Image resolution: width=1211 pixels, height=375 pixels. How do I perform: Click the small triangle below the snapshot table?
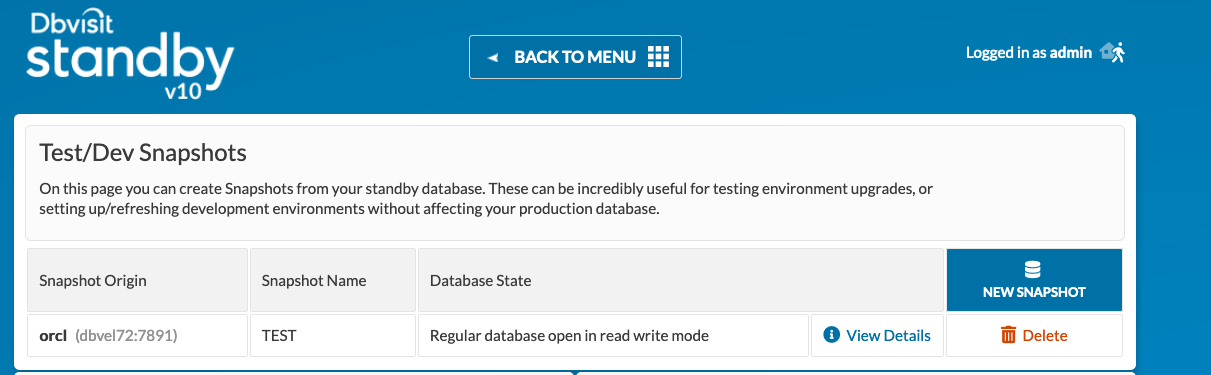click(575, 372)
